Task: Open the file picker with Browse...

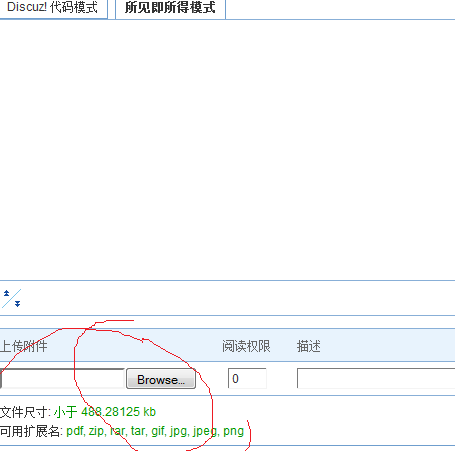Action: 161,379
